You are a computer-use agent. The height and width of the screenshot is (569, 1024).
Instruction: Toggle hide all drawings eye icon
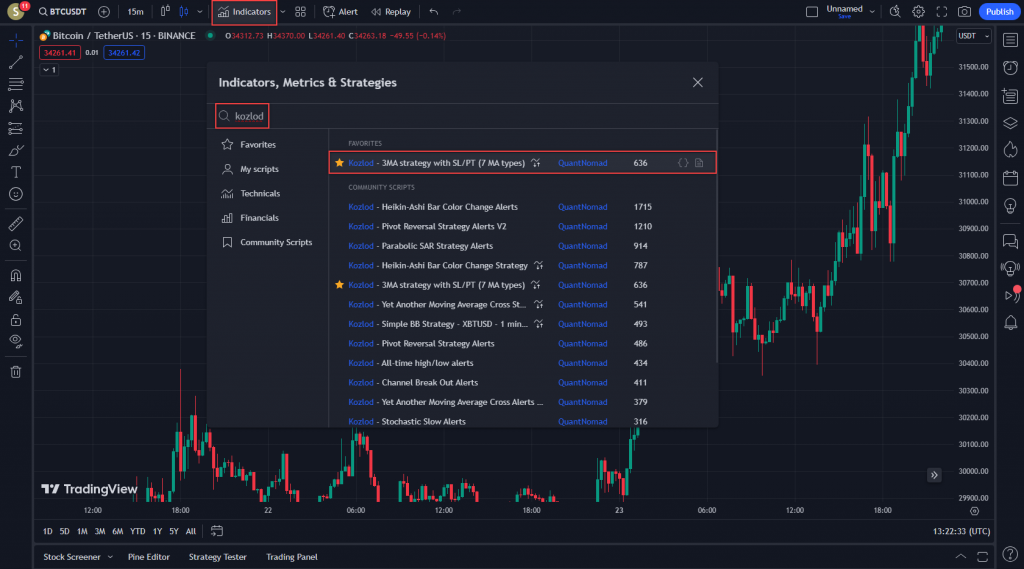click(16, 341)
